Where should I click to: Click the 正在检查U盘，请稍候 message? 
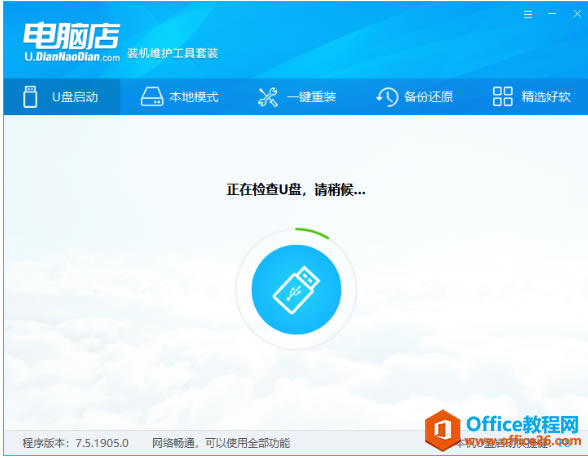point(296,190)
